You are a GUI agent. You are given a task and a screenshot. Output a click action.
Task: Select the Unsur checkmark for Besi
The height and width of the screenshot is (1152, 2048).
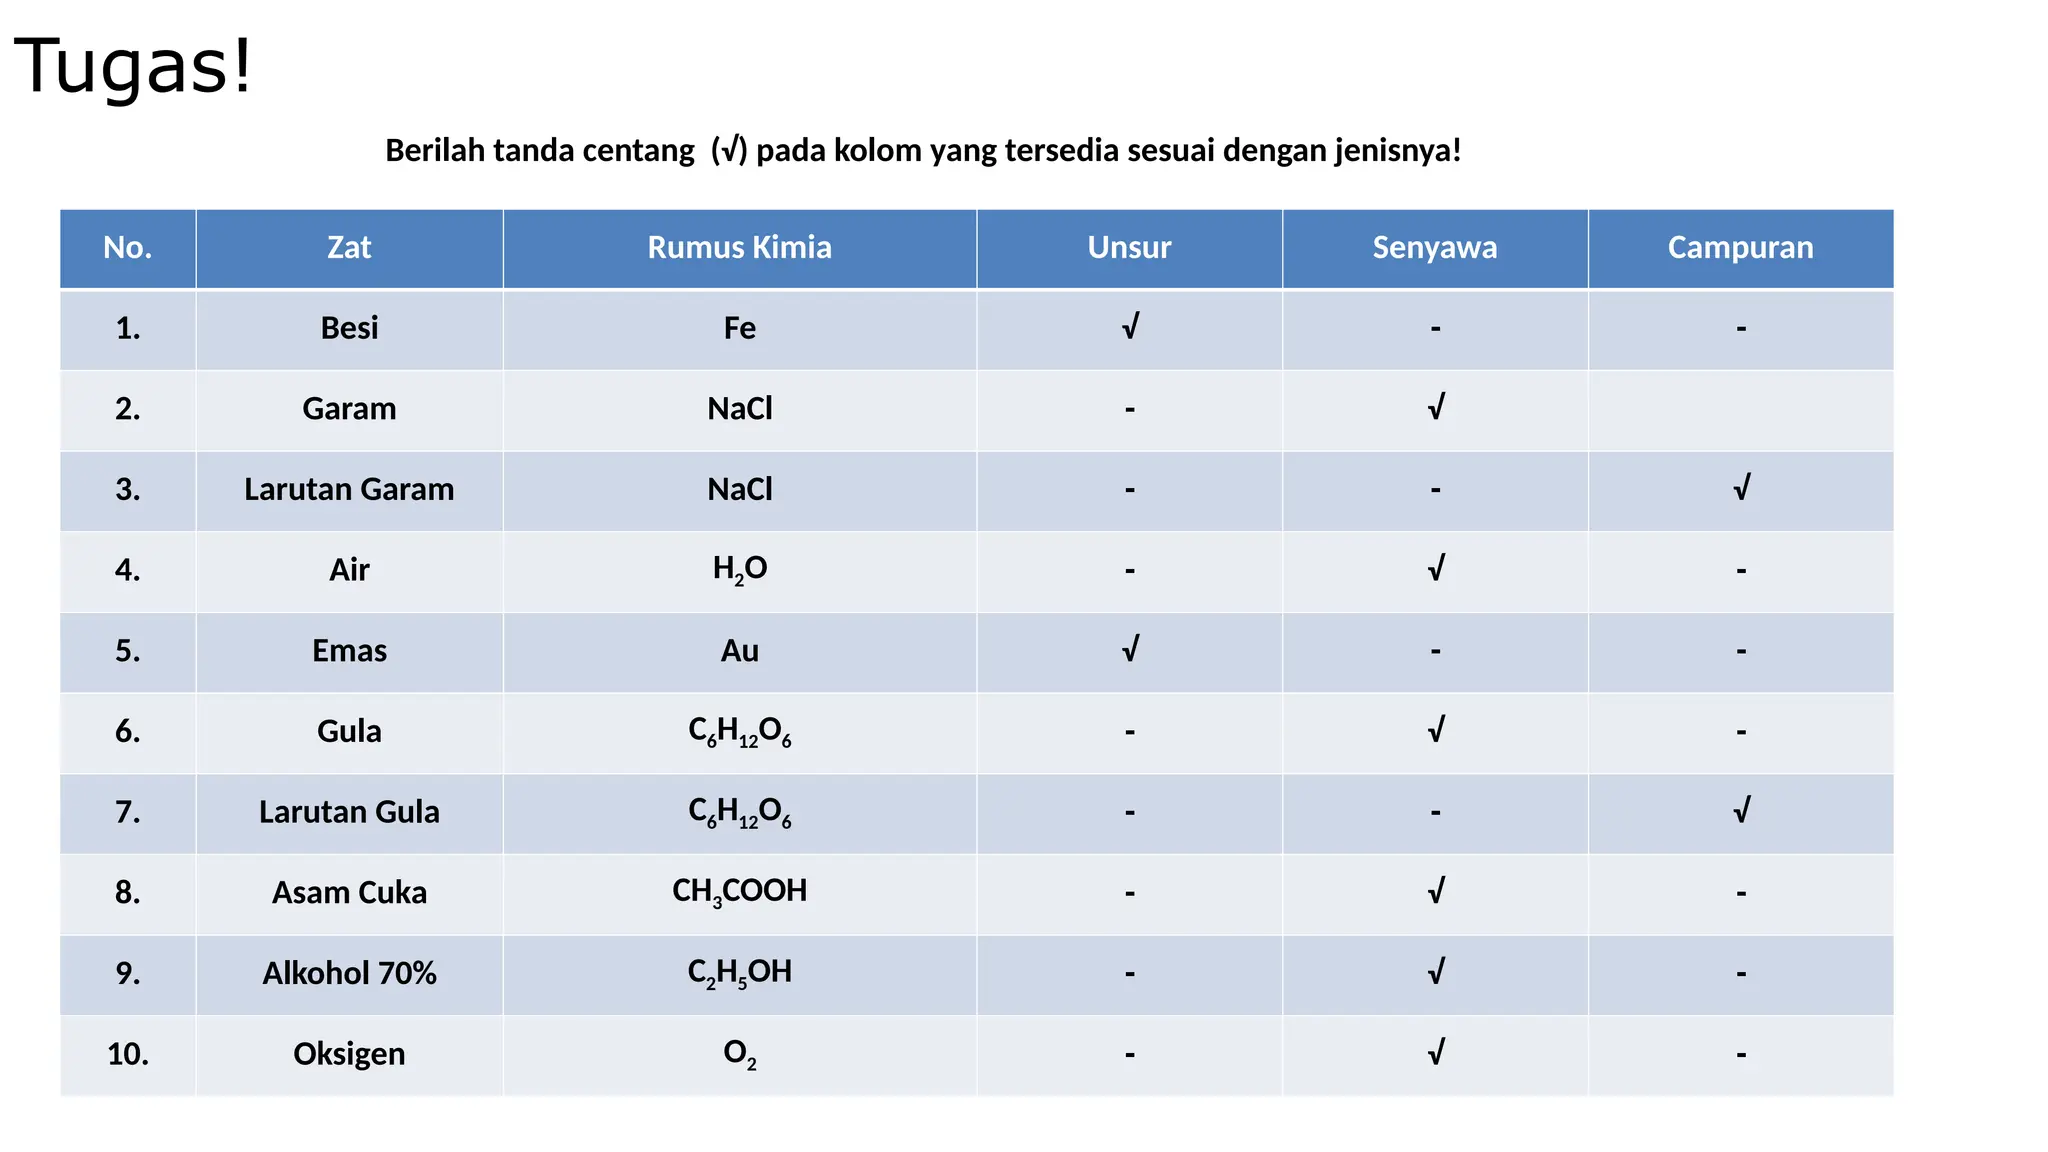coord(1130,327)
